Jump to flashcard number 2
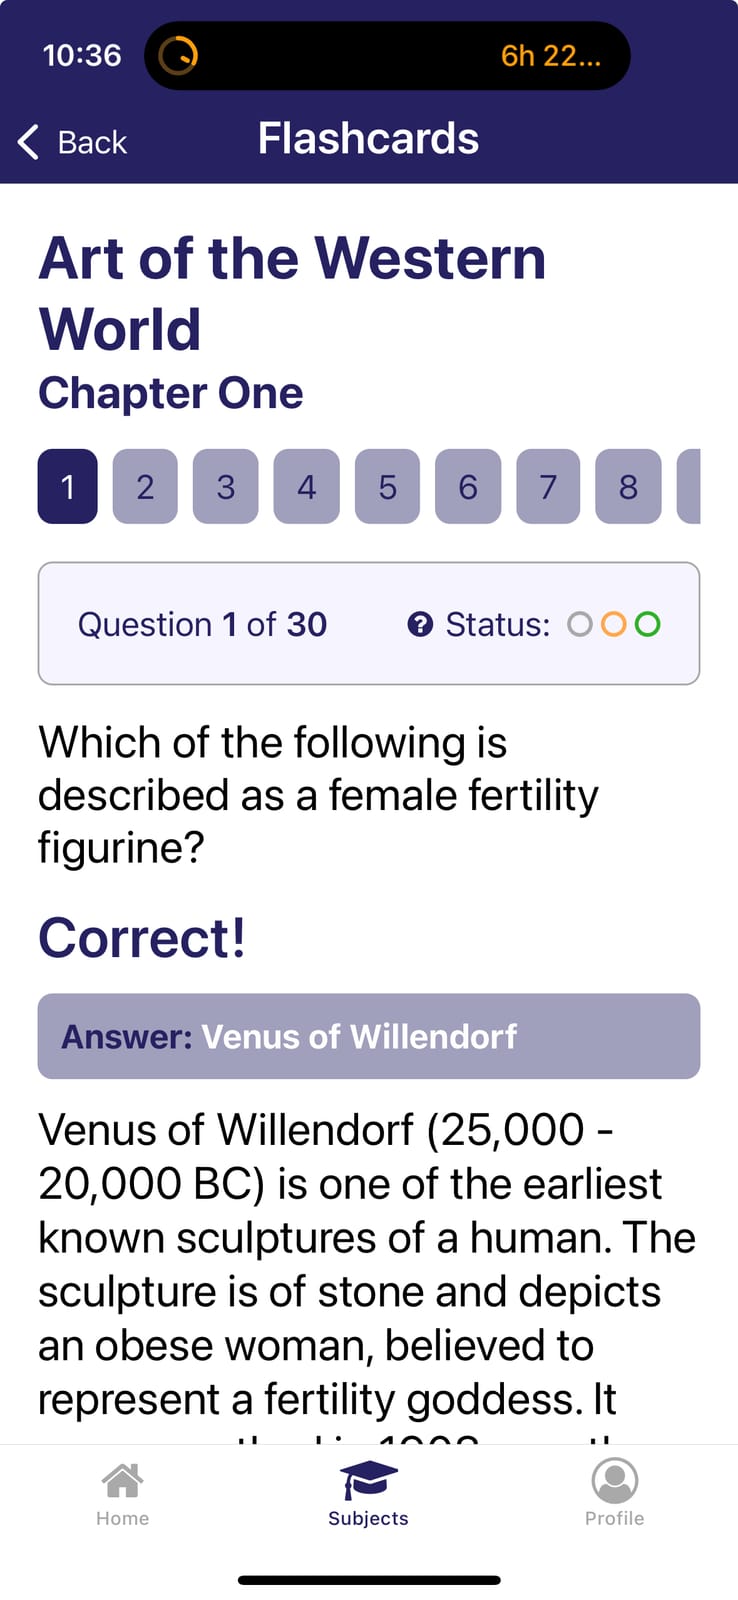Image resolution: width=738 pixels, height=1600 pixels. tap(145, 486)
